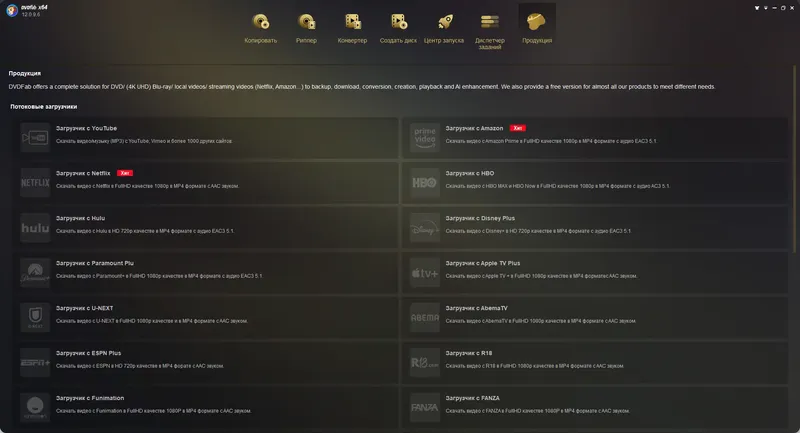Open the Загрузчик с Hulu entry
800x433 pixels.
(206, 227)
